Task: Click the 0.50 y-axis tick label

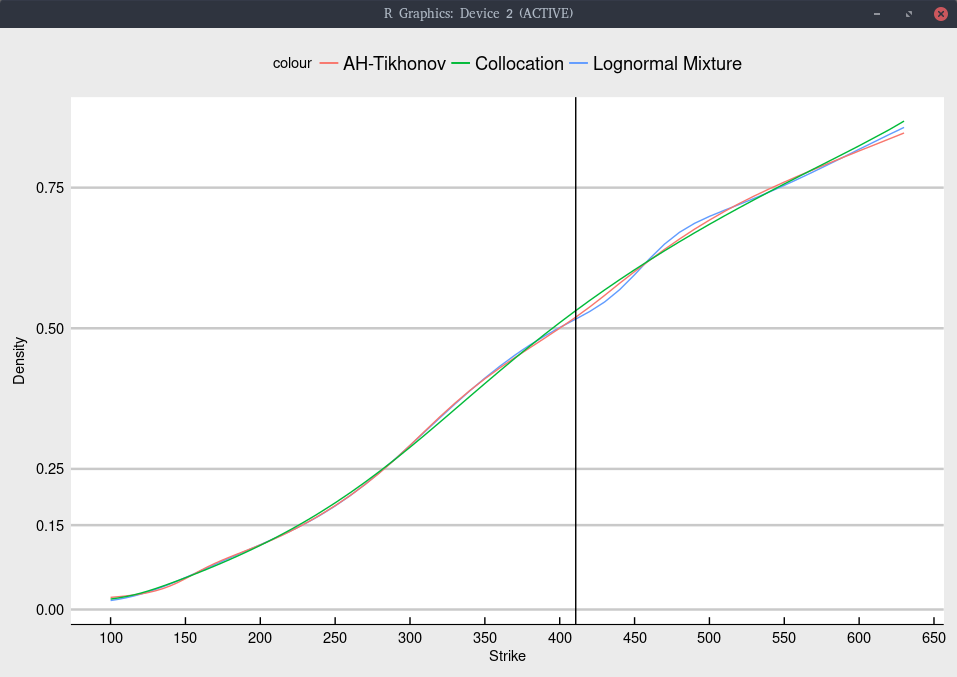Action: point(50,329)
